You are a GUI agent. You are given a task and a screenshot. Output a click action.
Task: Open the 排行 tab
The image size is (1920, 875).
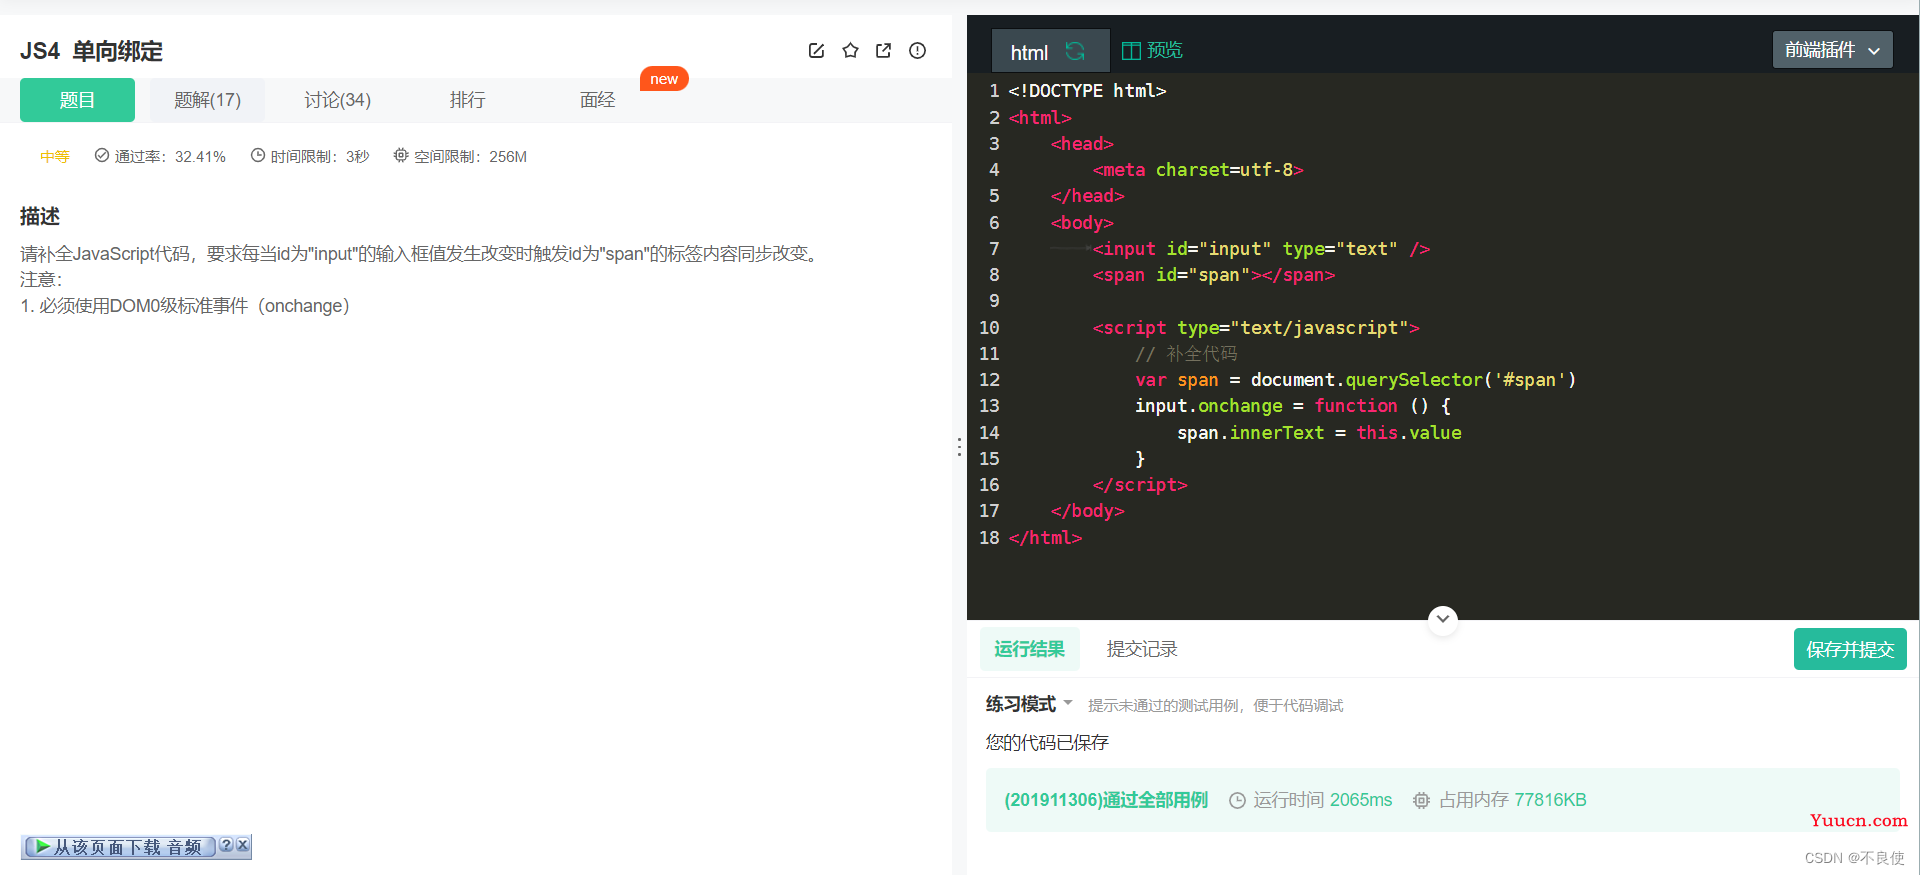[x=467, y=100]
